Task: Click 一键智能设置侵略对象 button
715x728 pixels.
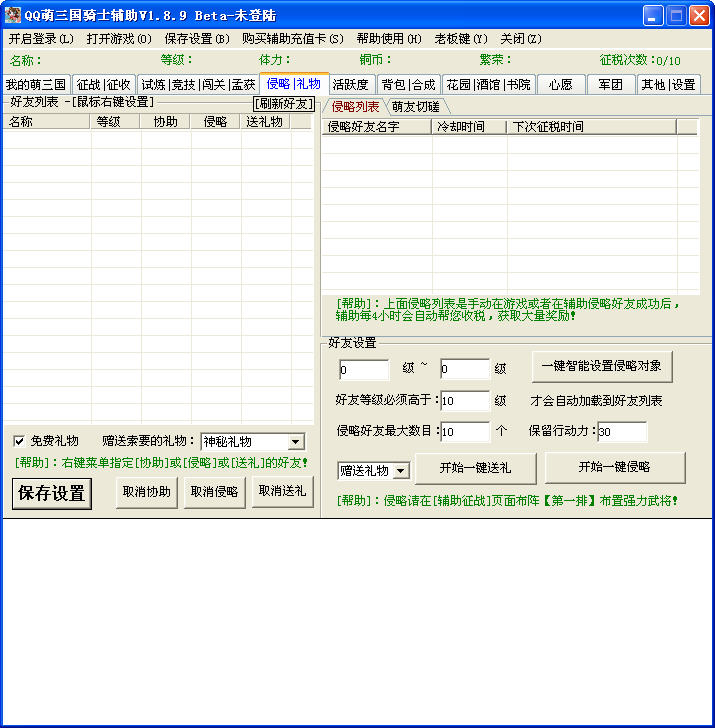Action: 602,366
